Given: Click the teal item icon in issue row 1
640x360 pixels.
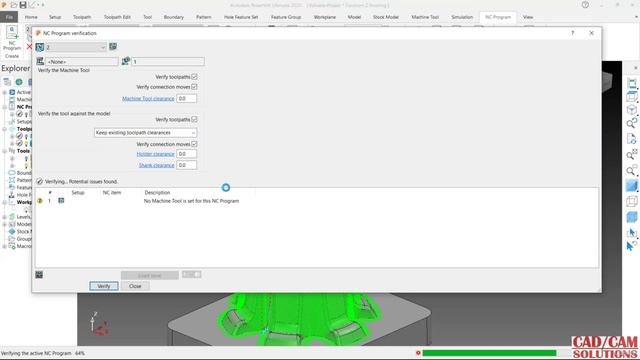Looking at the screenshot, I should tap(61, 200).
